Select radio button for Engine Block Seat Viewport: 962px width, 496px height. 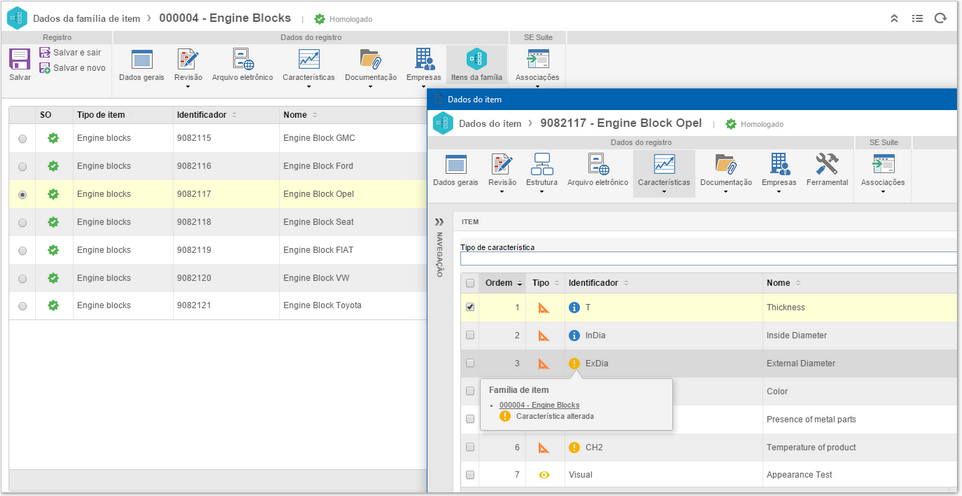click(23, 222)
